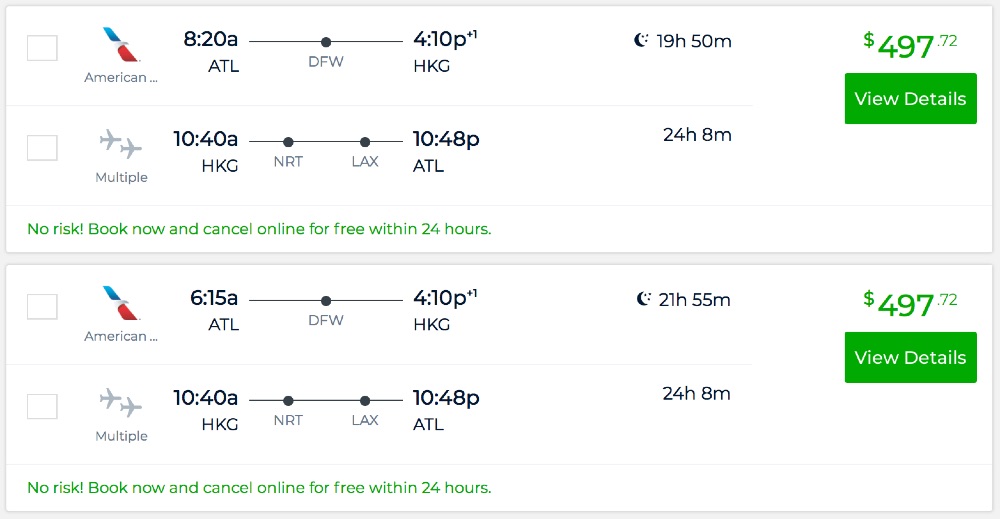Open View Details for the 8:20a itinerary
The image size is (1000, 519).
pyautogui.click(x=910, y=99)
